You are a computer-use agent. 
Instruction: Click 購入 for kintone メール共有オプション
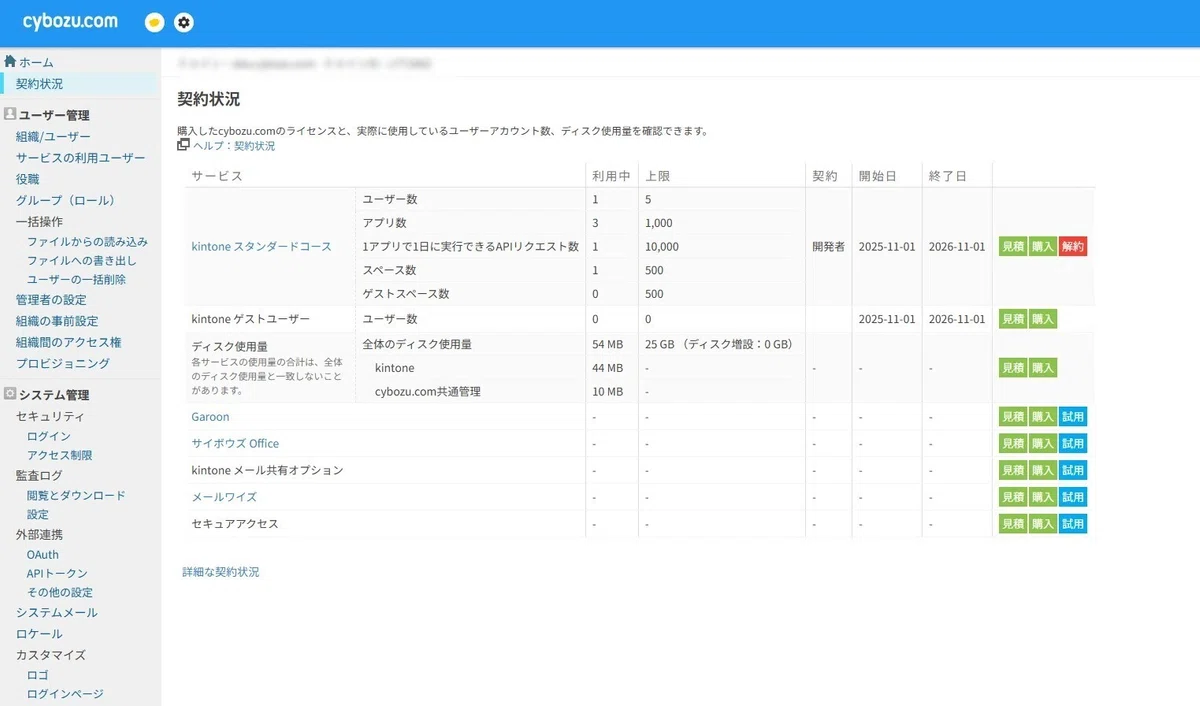(1043, 470)
